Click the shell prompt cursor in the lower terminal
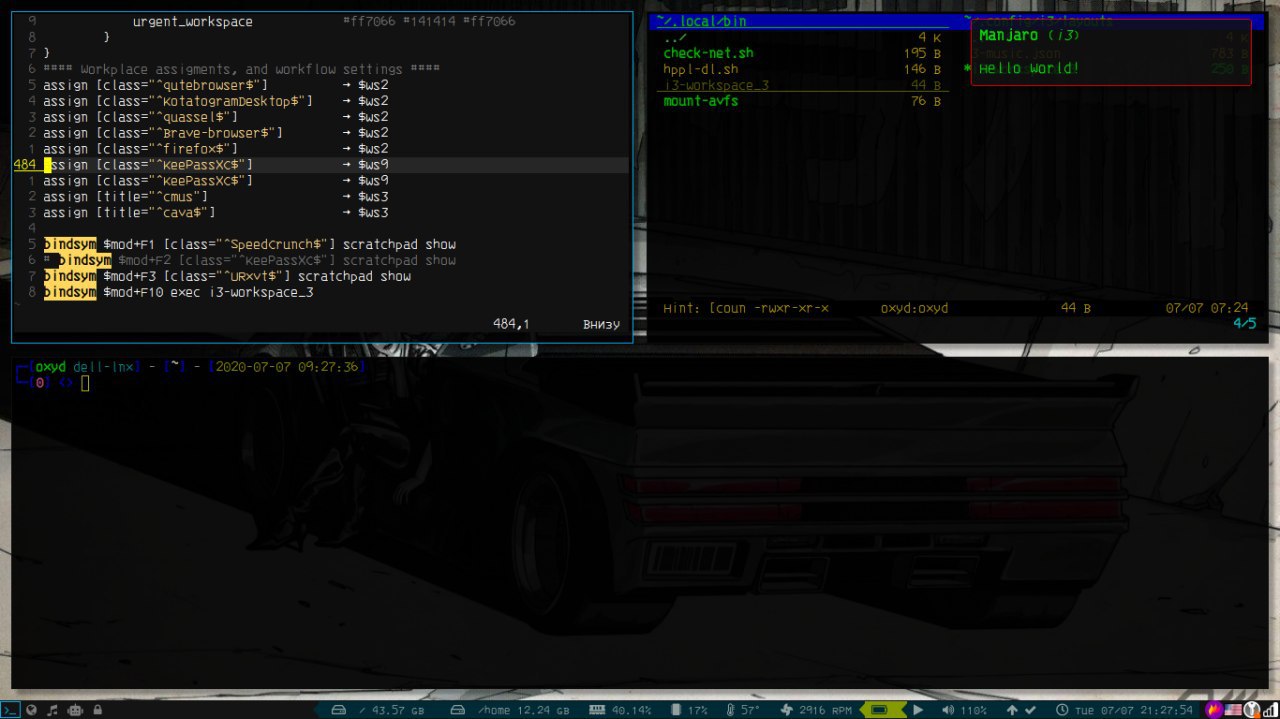 click(86, 383)
